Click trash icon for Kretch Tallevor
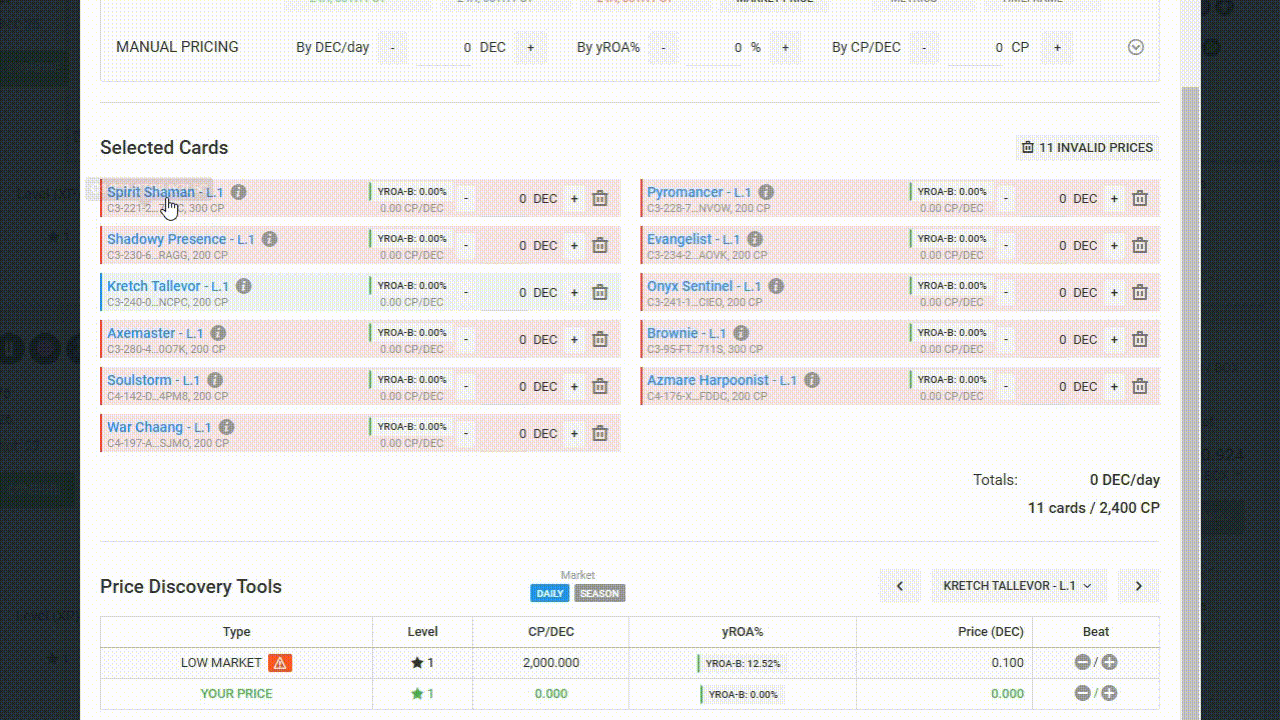 tap(600, 292)
